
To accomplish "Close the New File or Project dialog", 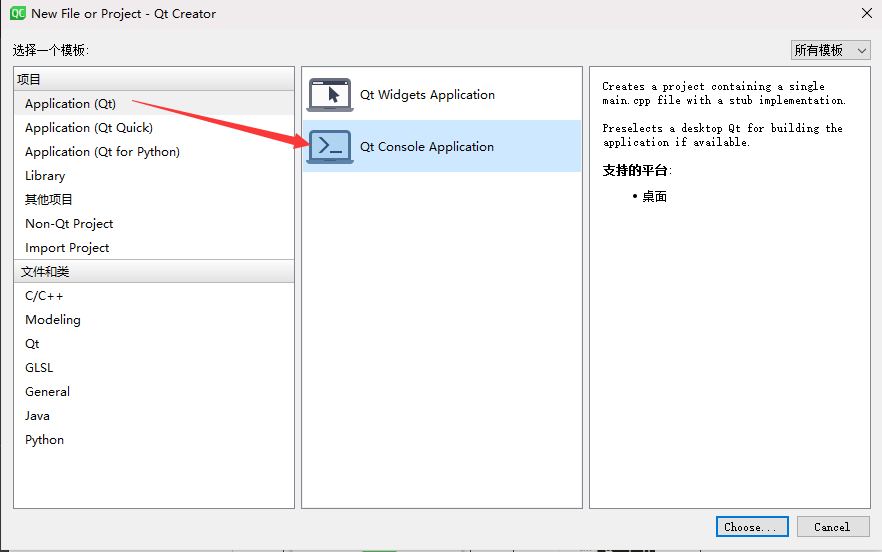I will click(x=867, y=13).
